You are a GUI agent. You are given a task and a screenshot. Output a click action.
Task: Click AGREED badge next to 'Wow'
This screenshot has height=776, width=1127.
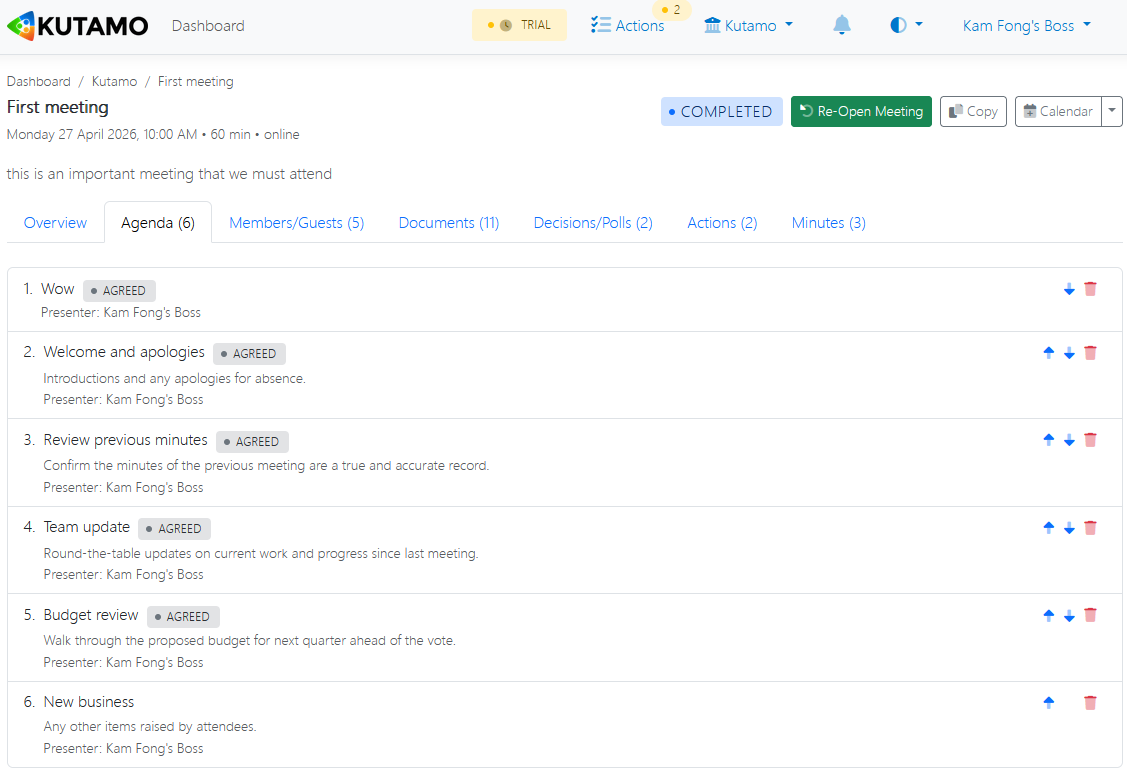pos(119,290)
